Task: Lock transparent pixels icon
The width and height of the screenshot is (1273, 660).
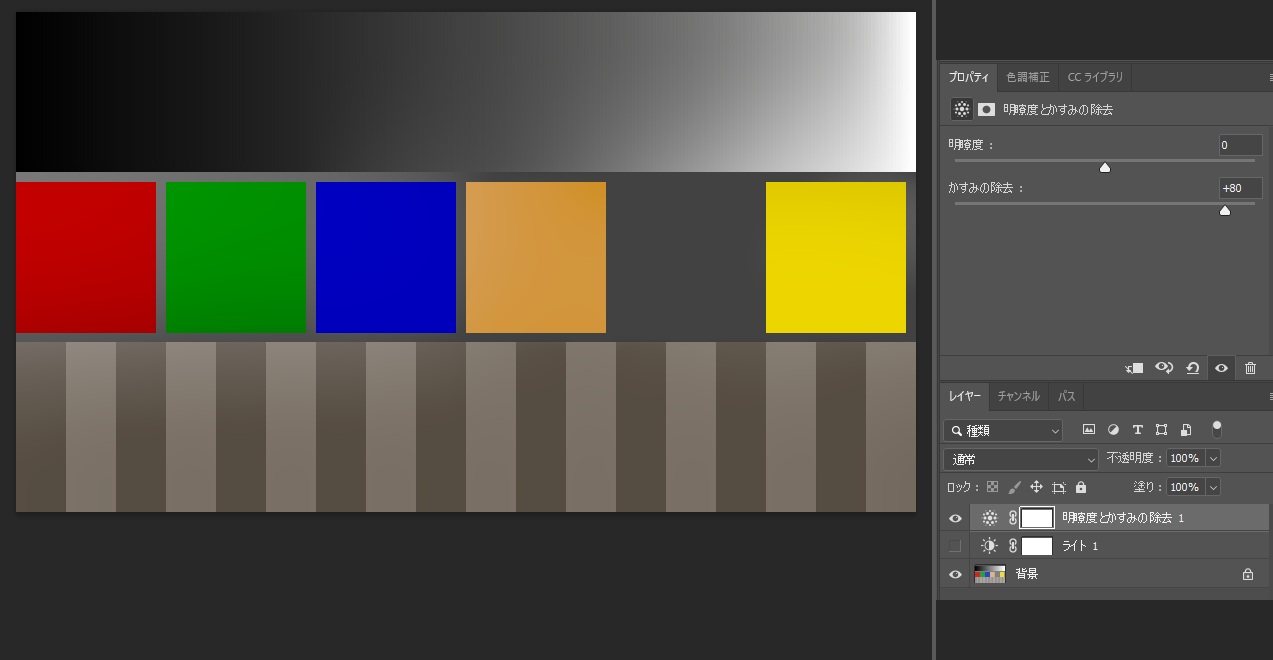Action: [992, 487]
